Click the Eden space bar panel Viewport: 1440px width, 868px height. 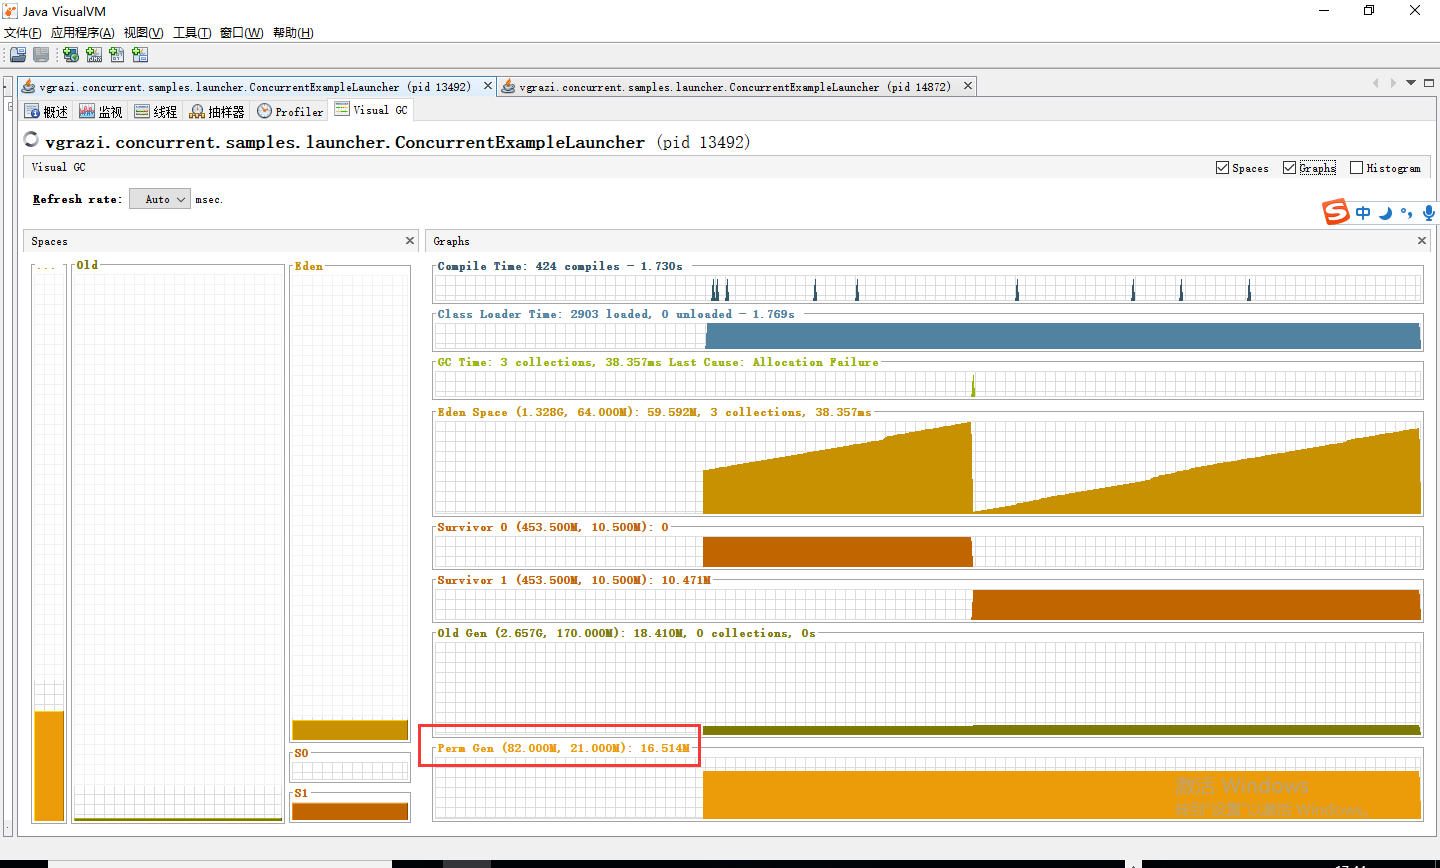click(350, 503)
